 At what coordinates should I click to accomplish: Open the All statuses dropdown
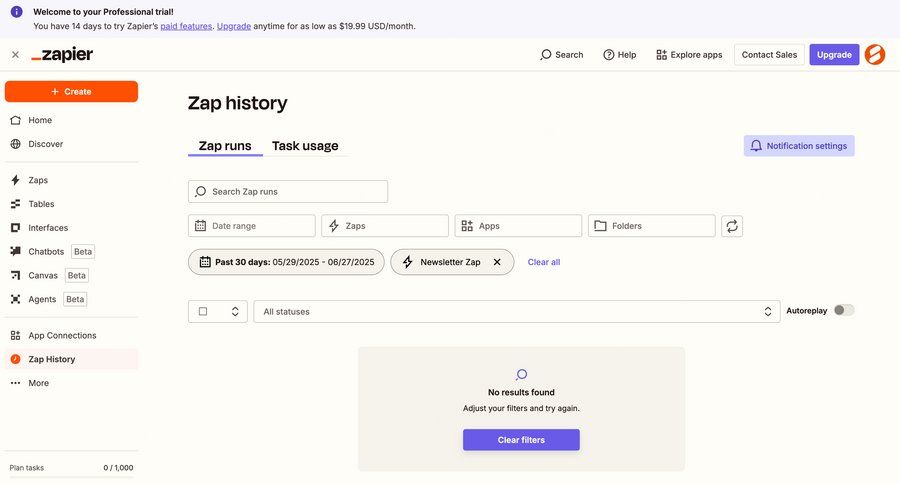517,311
